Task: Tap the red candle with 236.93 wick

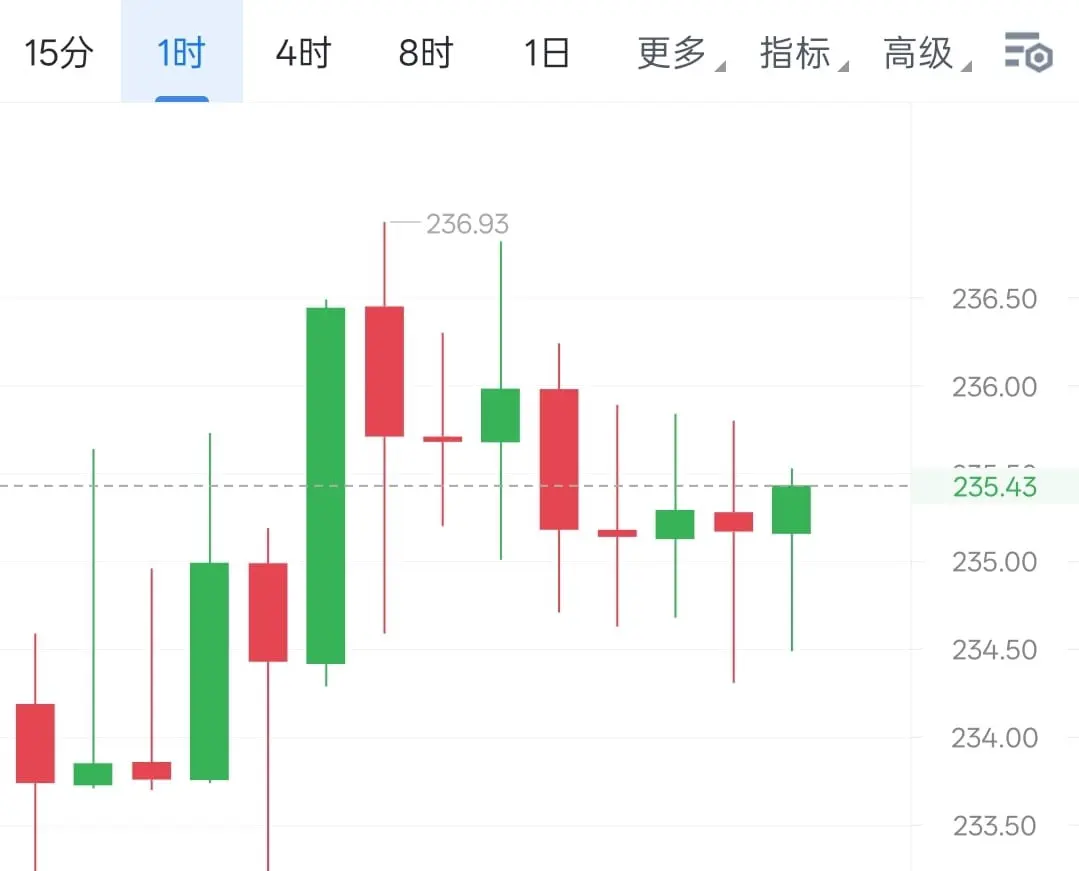Action: [384, 372]
